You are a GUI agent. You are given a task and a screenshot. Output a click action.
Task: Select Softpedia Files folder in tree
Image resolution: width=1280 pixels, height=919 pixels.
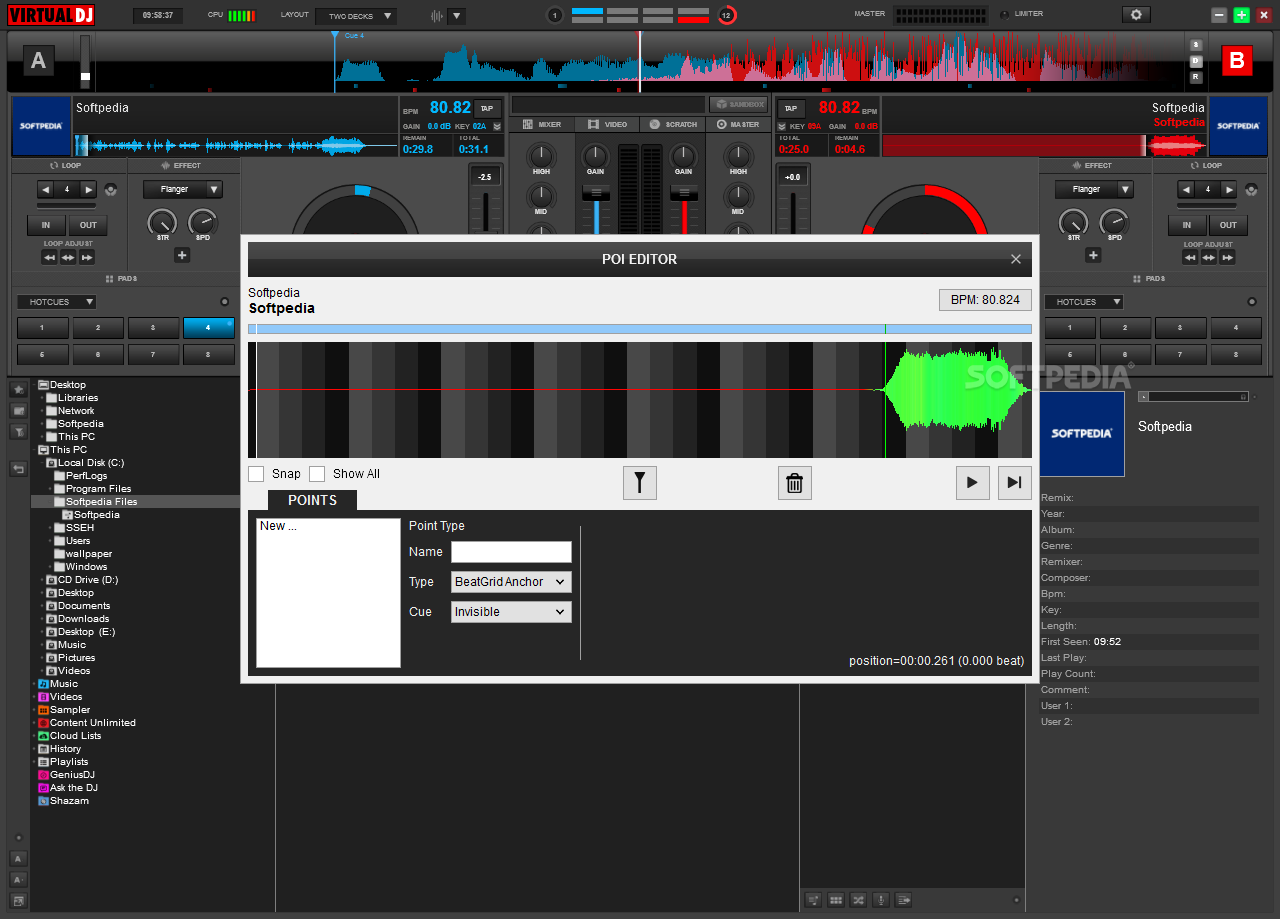[101, 502]
